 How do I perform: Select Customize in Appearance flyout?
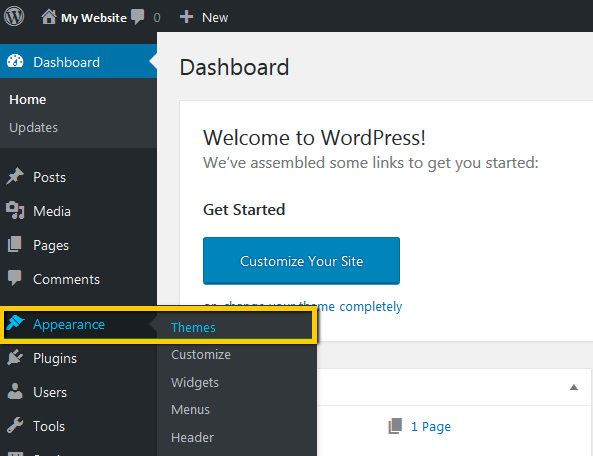tap(201, 354)
